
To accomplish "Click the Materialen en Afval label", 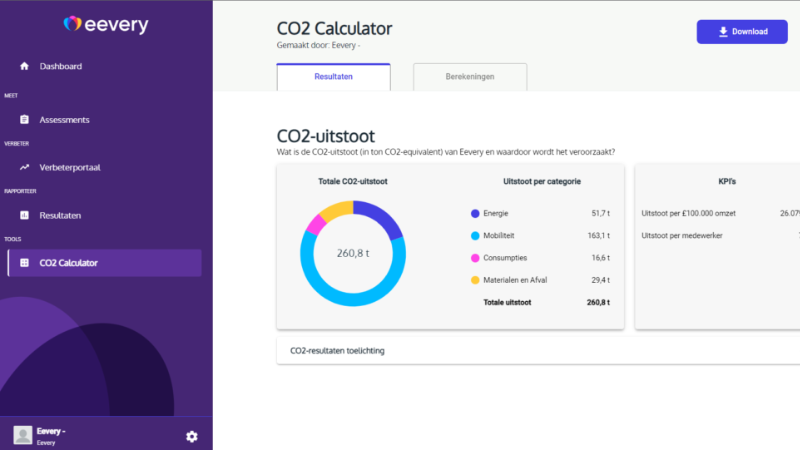I will click(x=515, y=280).
